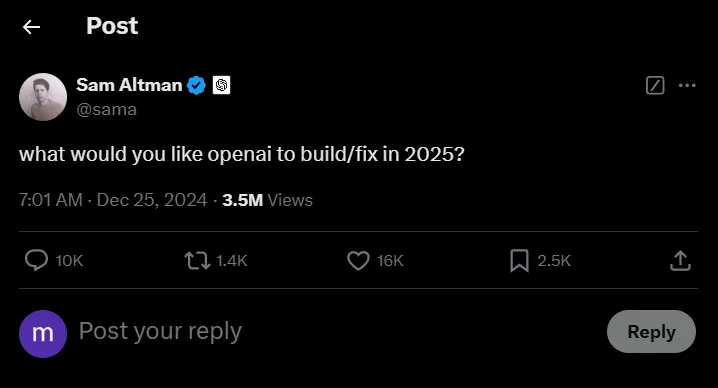
Task: Click the purple 'm' user avatar
Action: [43, 334]
